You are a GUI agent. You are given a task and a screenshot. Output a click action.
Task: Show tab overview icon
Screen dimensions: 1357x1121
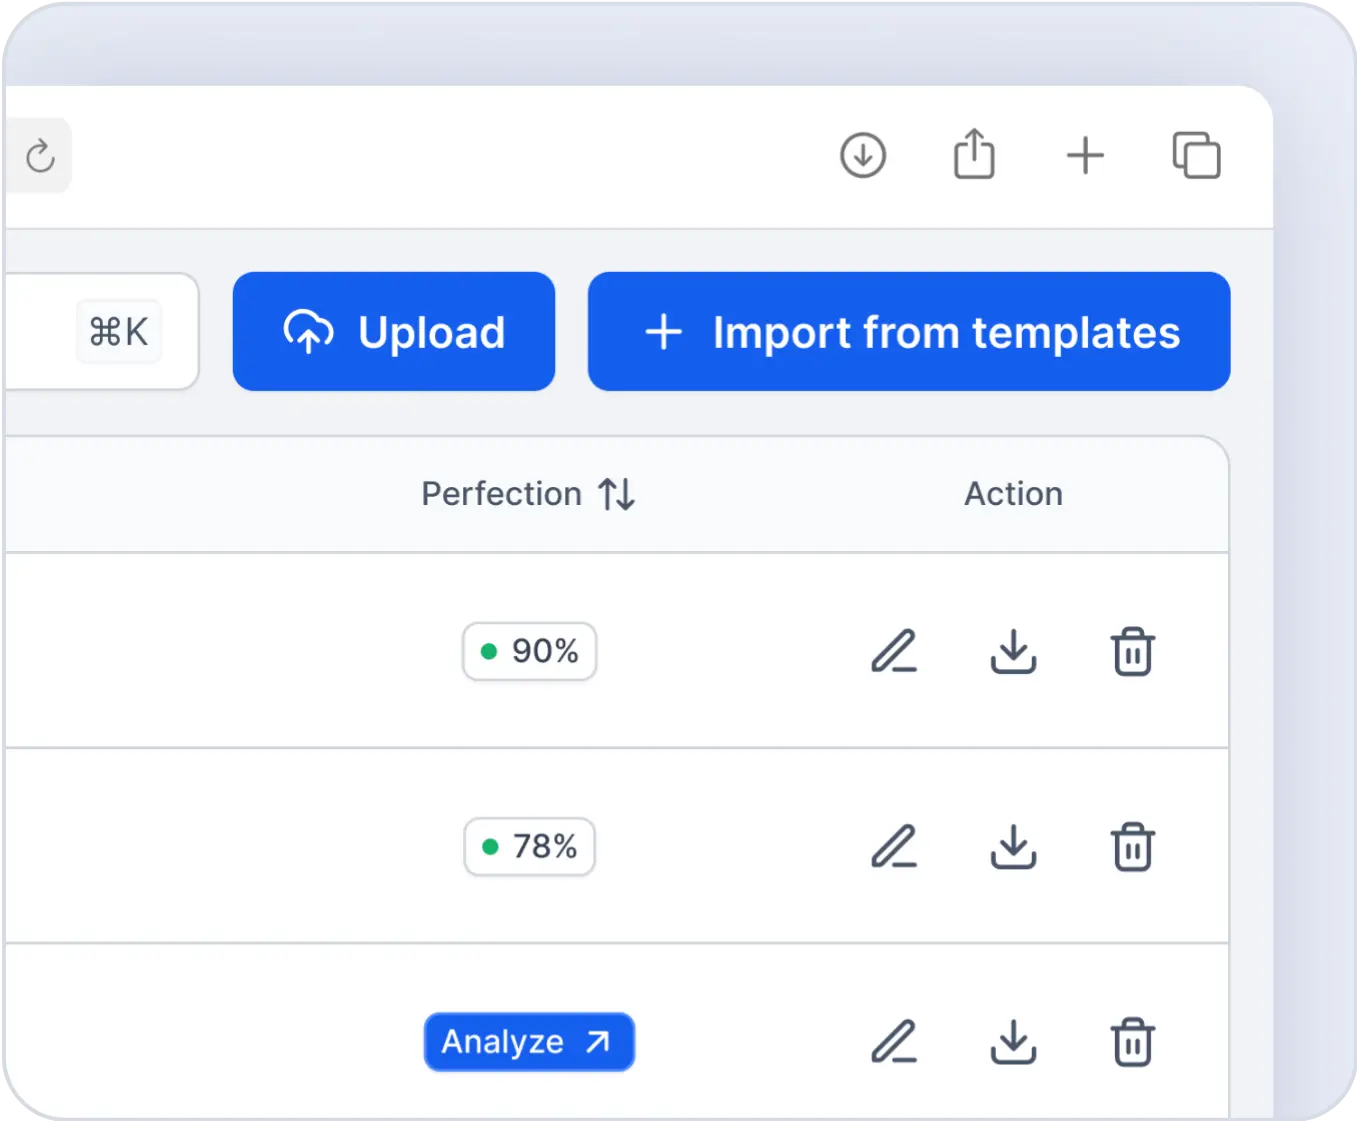(x=1196, y=156)
